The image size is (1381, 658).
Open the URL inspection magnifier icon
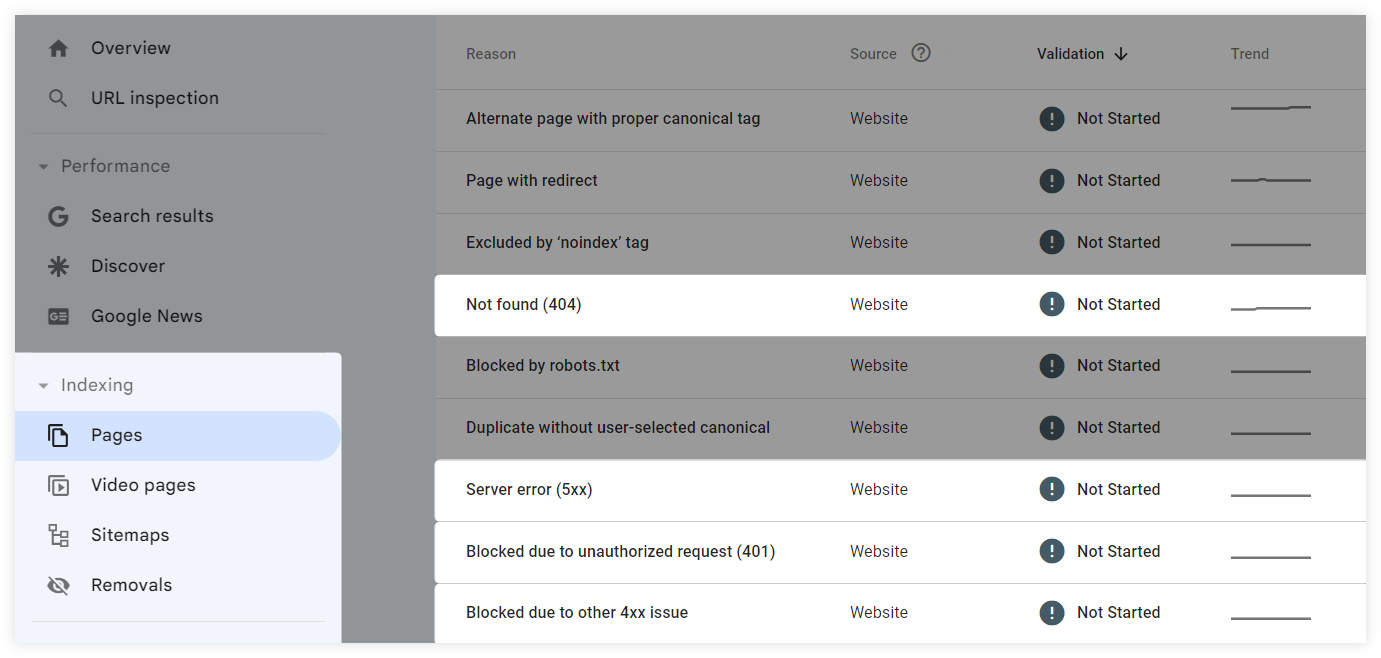(x=58, y=97)
